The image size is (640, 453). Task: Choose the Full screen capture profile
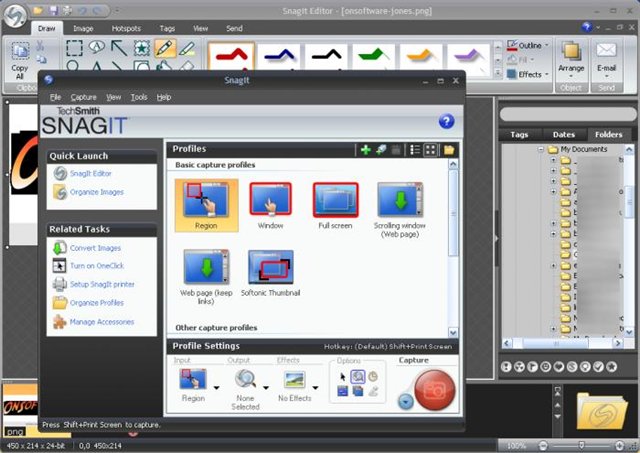pyautogui.click(x=335, y=205)
